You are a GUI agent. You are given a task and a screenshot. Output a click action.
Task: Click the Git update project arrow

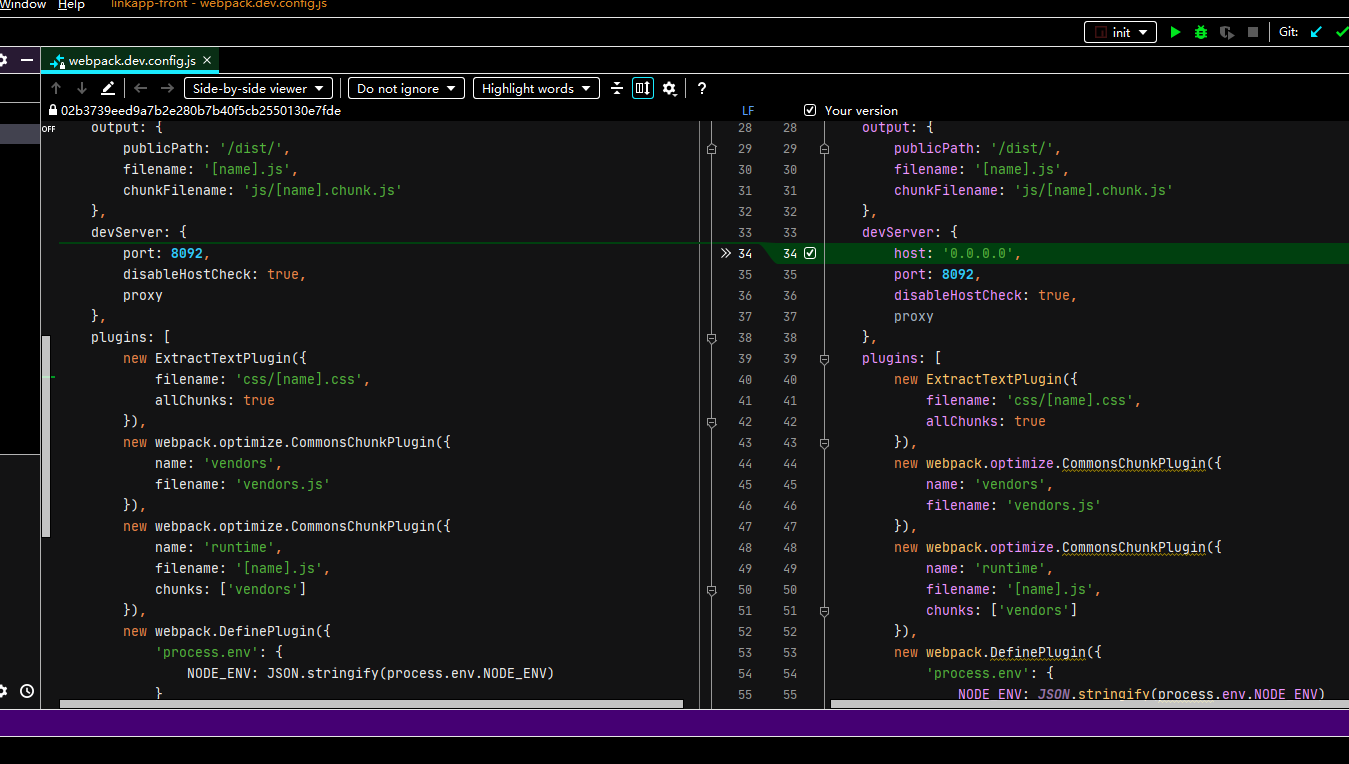tap(1316, 32)
